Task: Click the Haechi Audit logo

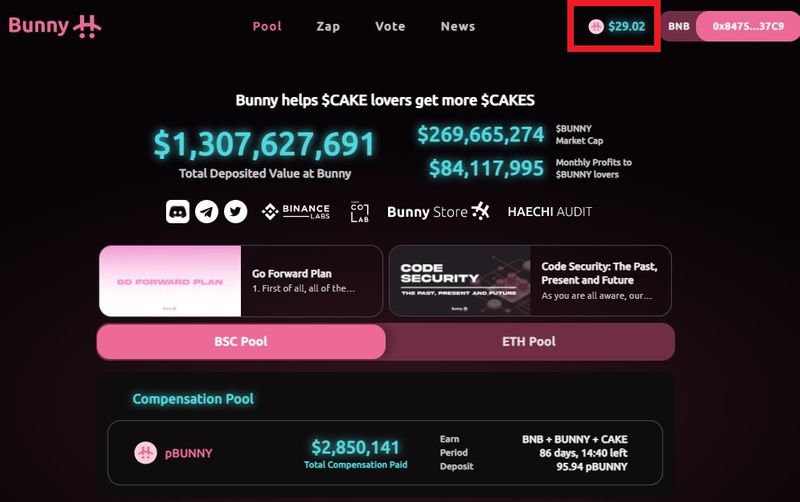Action: pos(550,211)
